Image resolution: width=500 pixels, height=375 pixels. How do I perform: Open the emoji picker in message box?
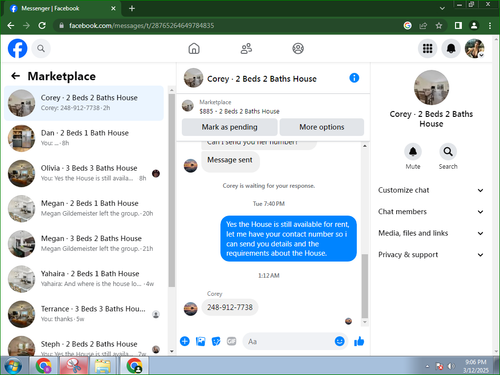(339, 341)
